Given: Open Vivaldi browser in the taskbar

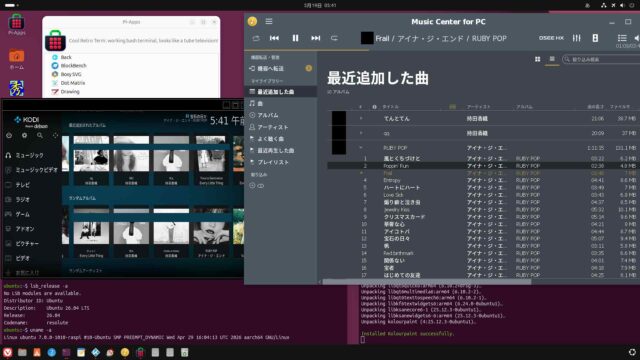Looking at the screenshot, I should 7,352.
